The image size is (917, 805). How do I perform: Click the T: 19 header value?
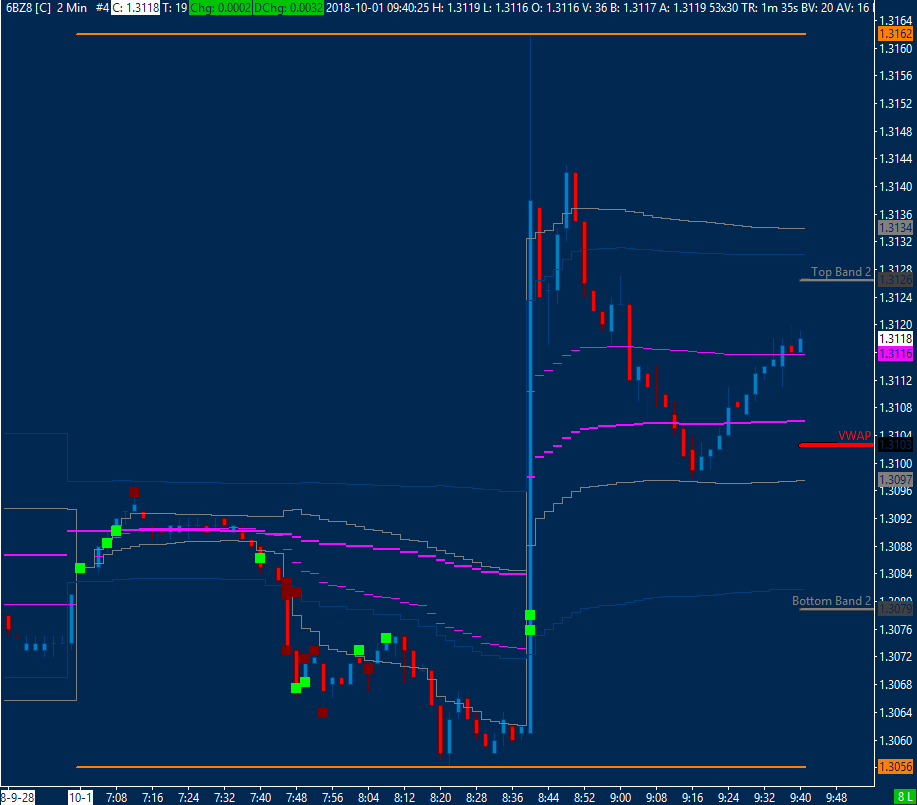click(174, 8)
